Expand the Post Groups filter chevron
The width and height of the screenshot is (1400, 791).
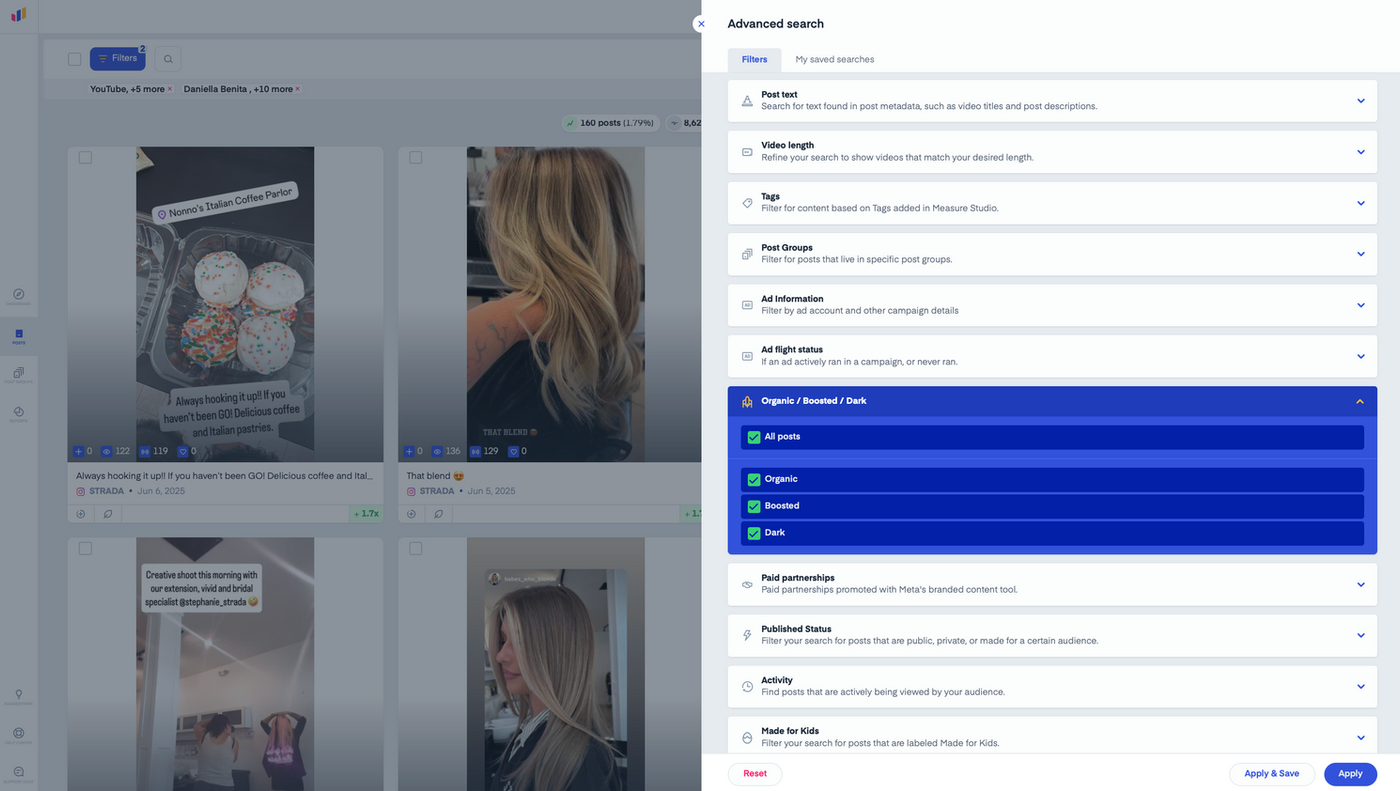click(1360, 254)
